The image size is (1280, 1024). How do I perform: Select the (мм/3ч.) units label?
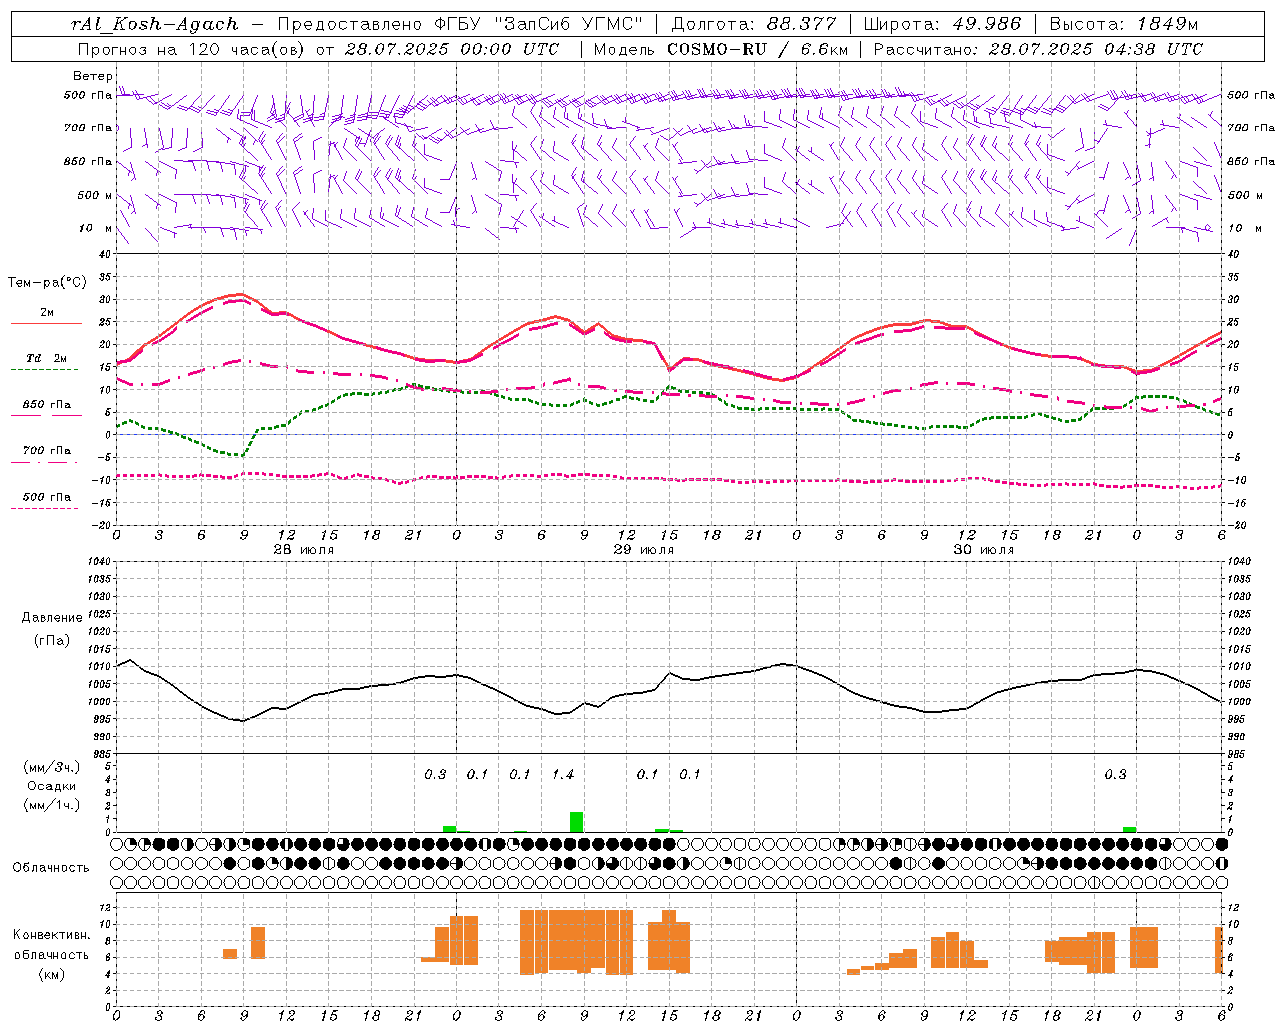point(52,767)
